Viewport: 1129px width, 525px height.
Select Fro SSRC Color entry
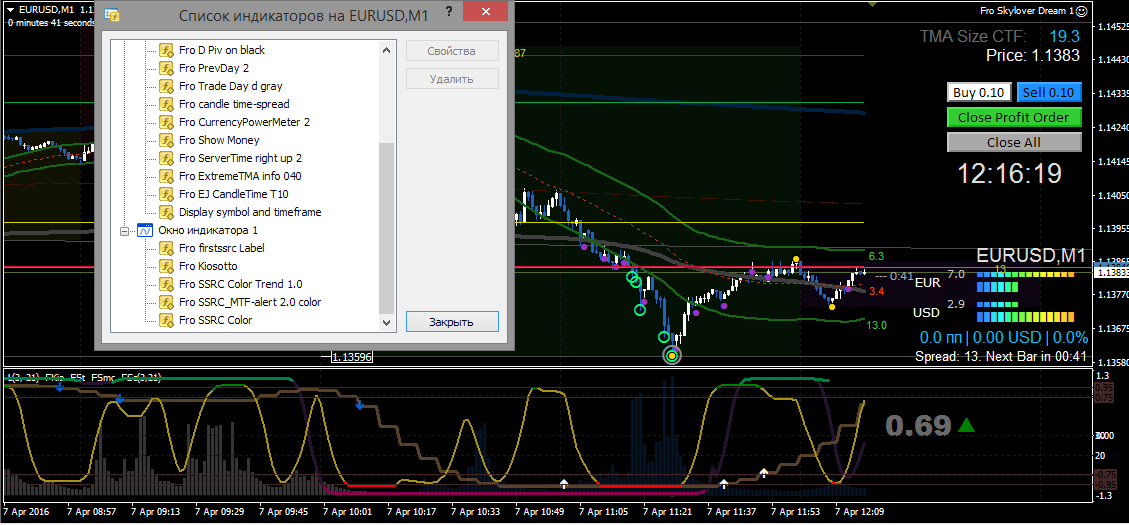pos(216,320)
